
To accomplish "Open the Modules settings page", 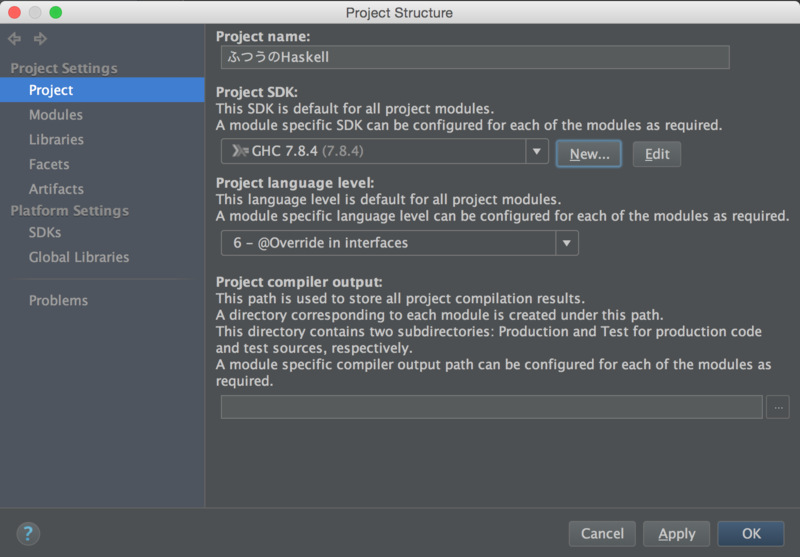I will click(56, 115).
